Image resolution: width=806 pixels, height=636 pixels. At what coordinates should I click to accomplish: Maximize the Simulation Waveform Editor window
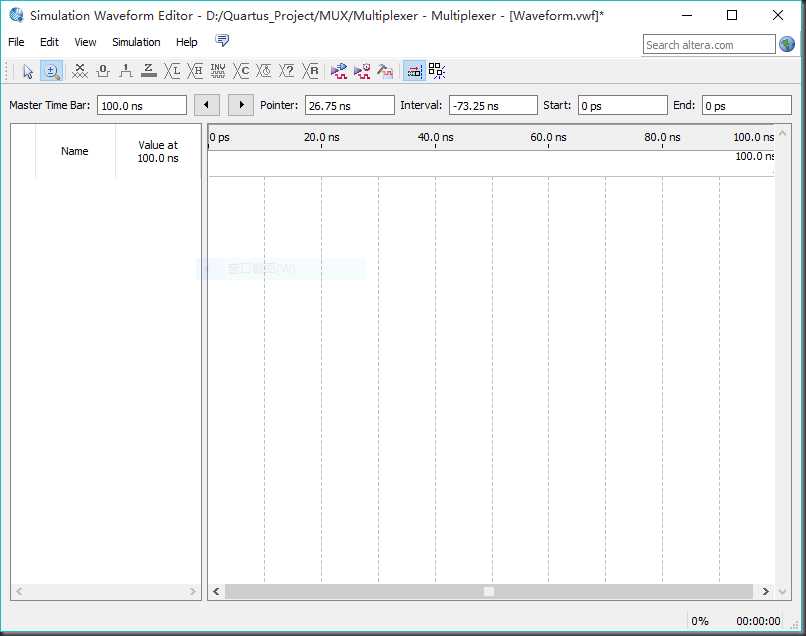(732, 15)
